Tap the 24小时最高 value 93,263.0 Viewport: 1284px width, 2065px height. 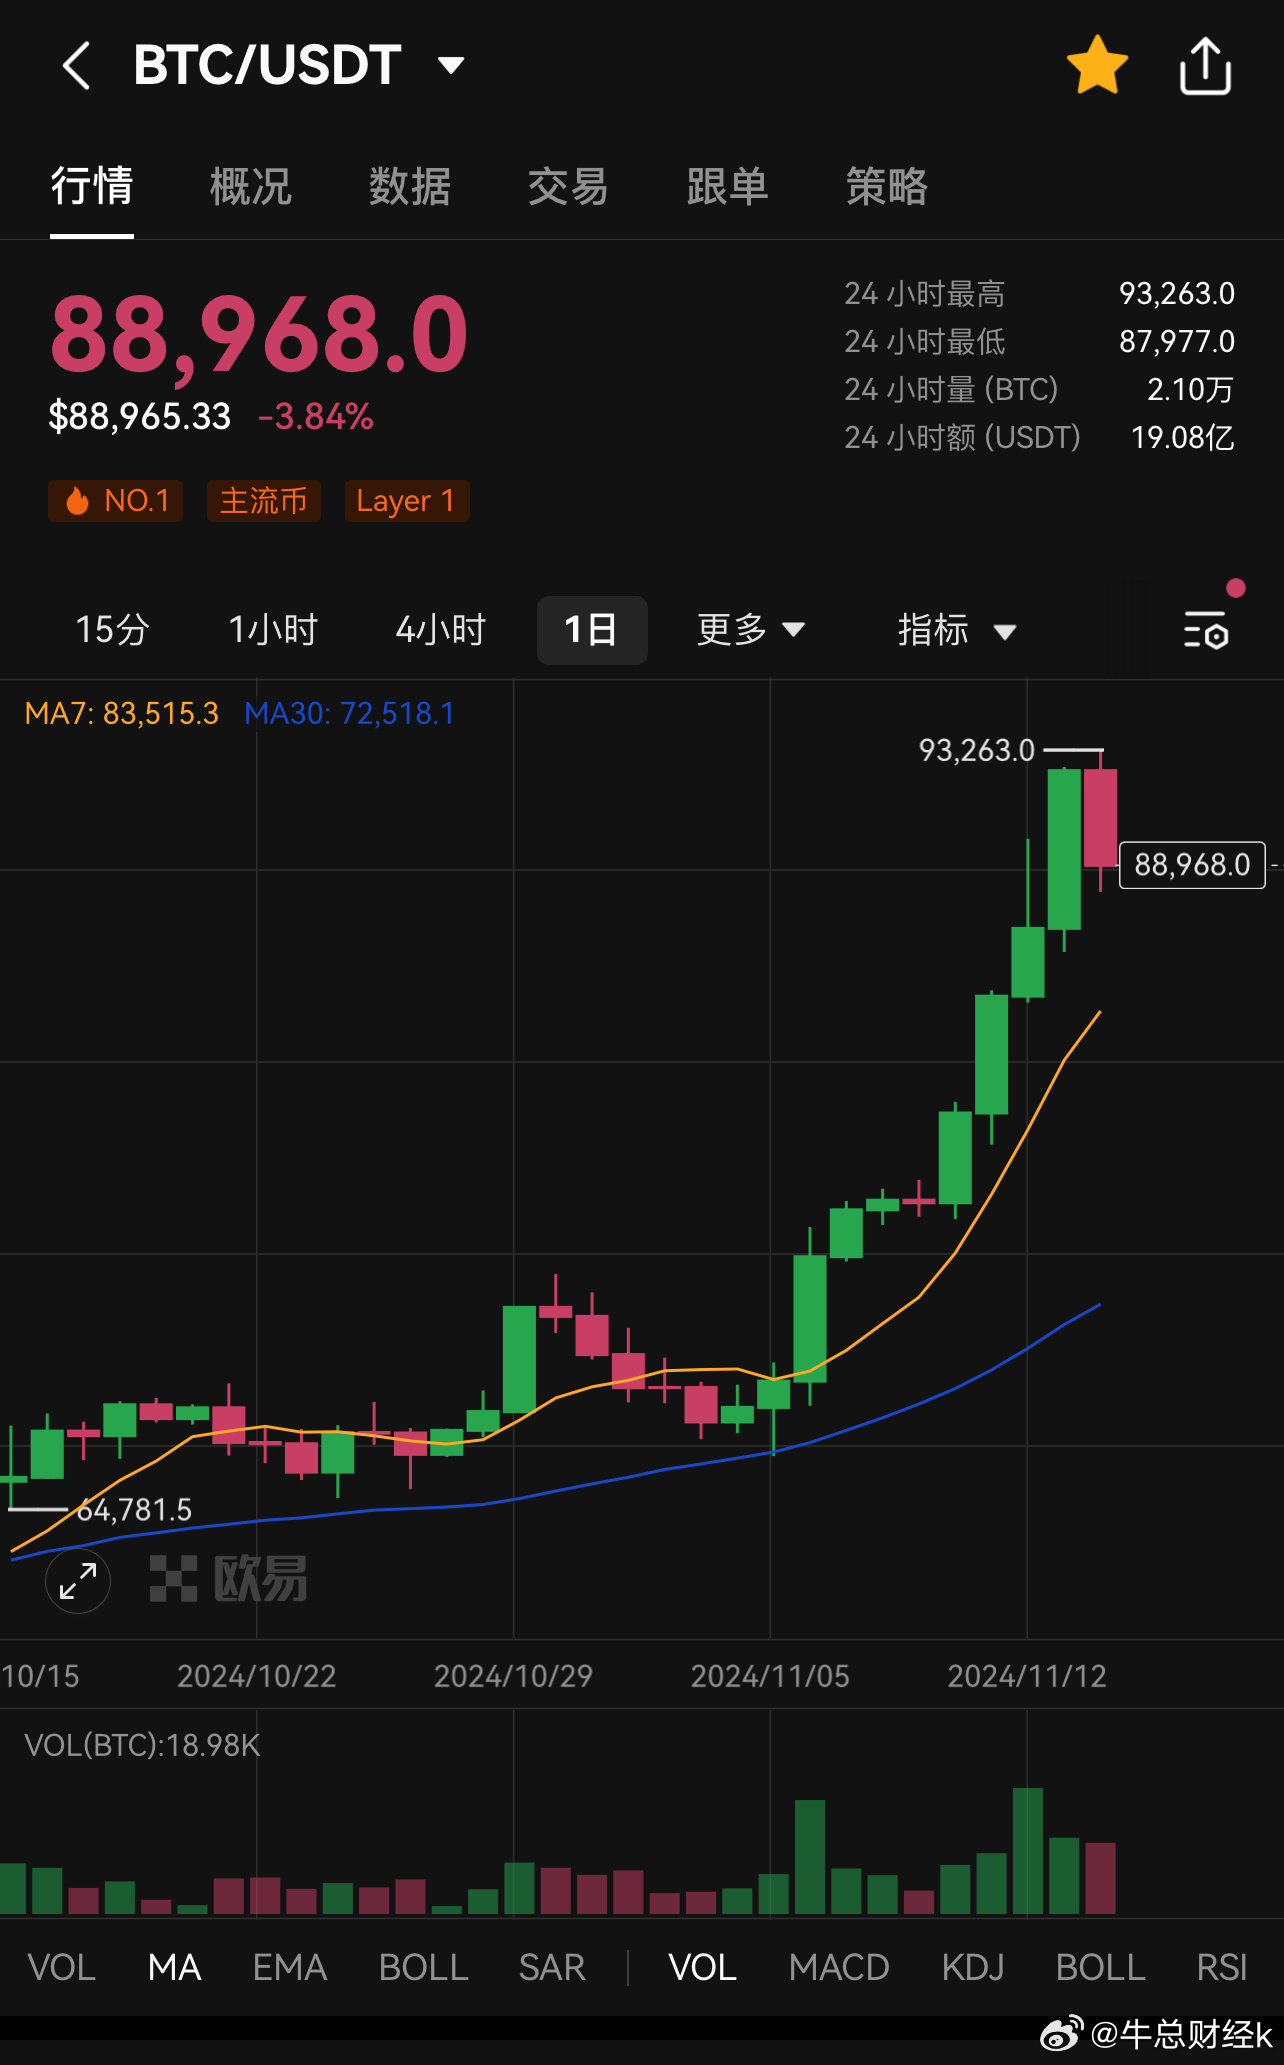1177,293
